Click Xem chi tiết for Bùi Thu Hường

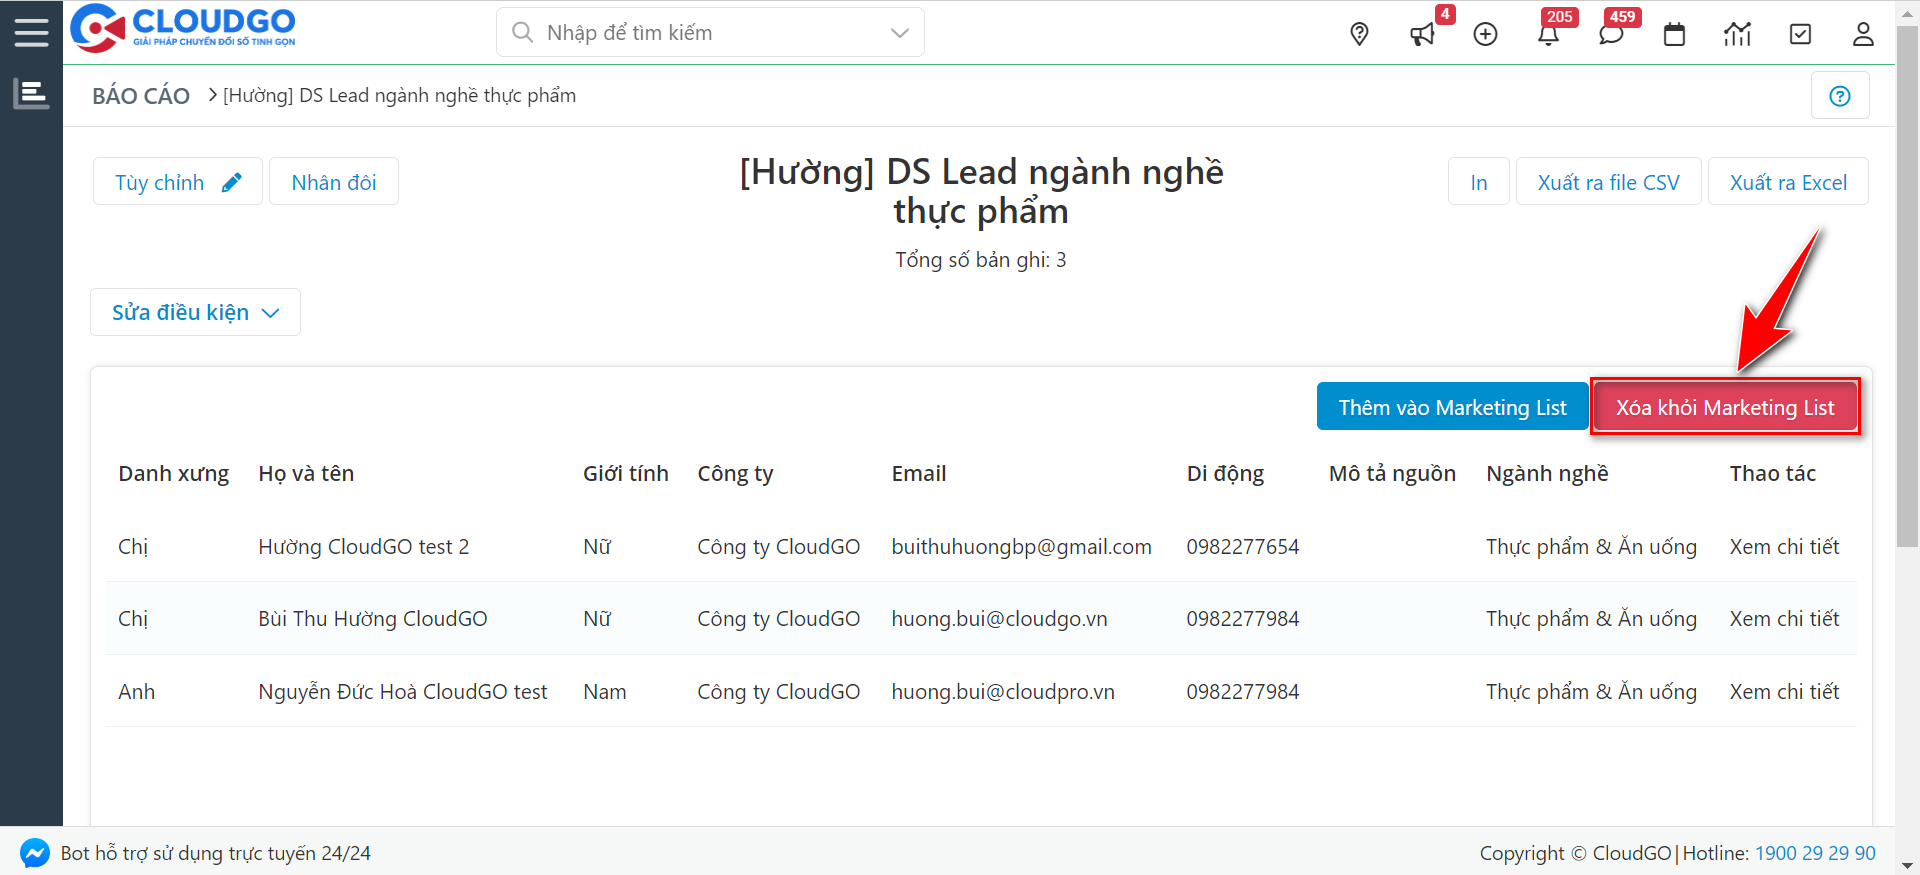click(x=1784, y=619)
